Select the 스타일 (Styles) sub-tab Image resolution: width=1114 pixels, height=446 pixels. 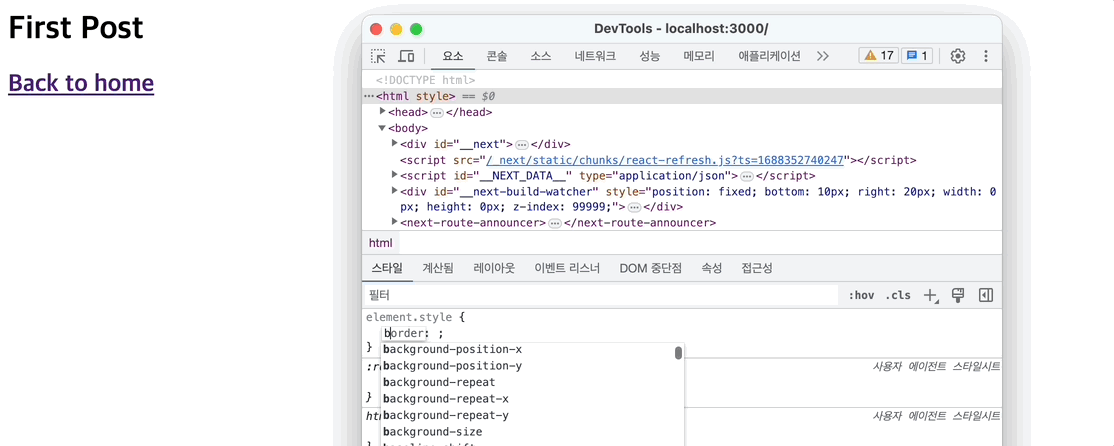[387, 268]
